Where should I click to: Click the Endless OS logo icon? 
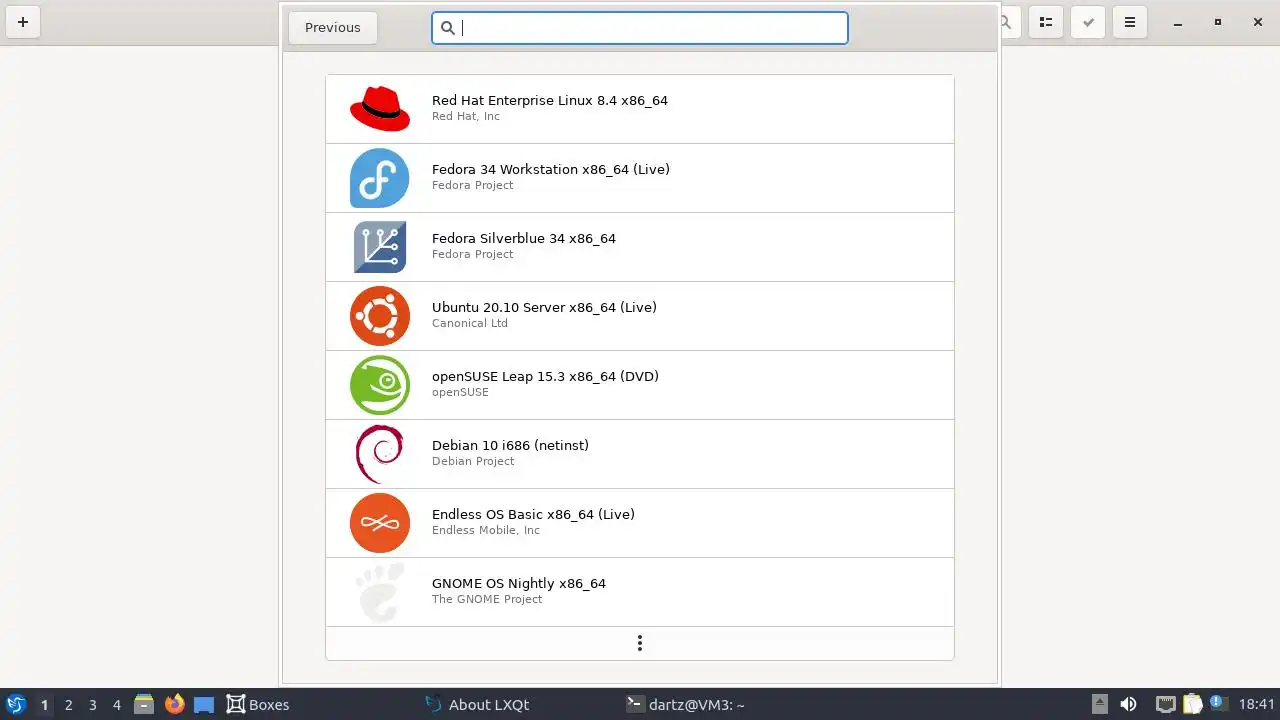click(x=380, y=523)
